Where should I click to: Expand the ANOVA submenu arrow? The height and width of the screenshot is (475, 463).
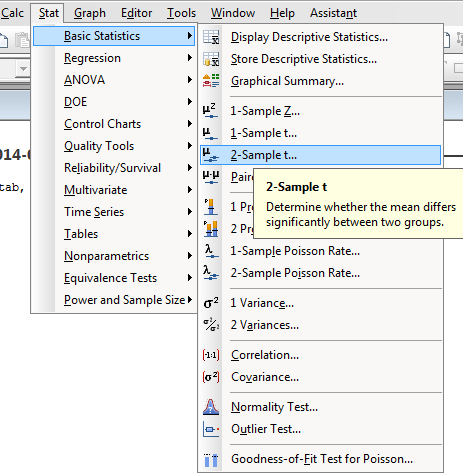[x=190, y=80]
